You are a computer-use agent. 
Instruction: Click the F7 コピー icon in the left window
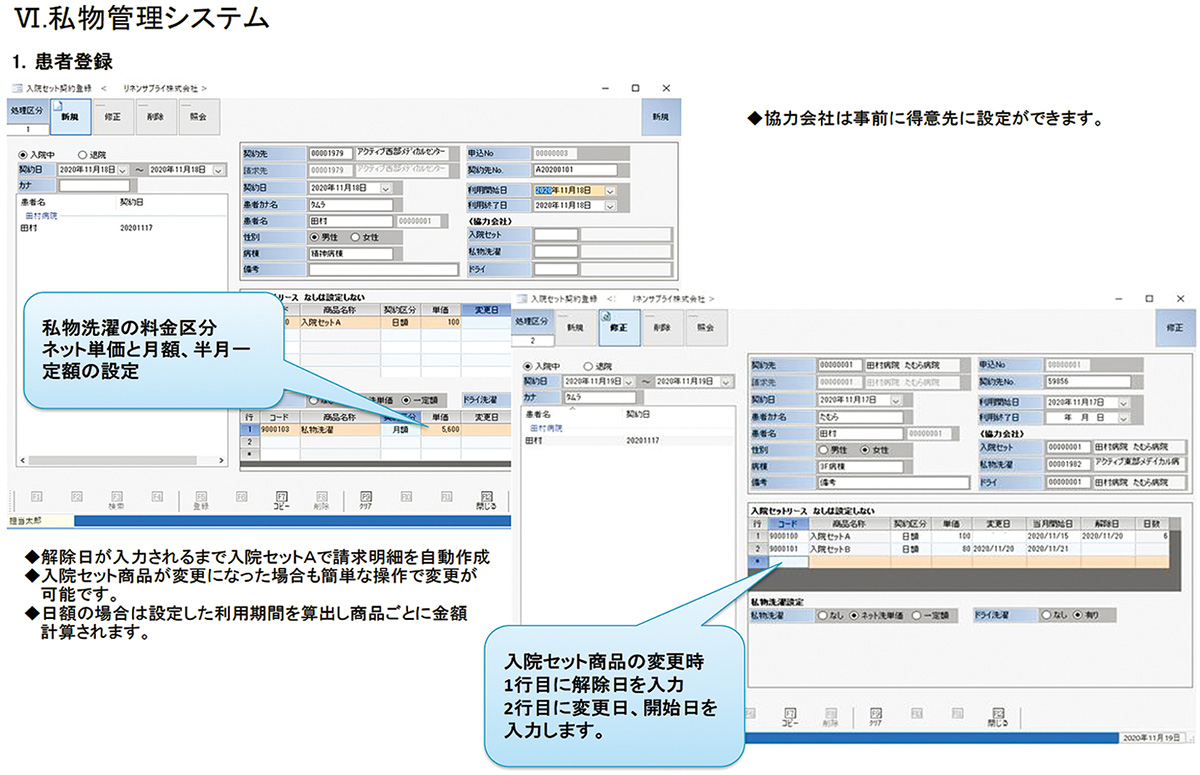point(281,498)
